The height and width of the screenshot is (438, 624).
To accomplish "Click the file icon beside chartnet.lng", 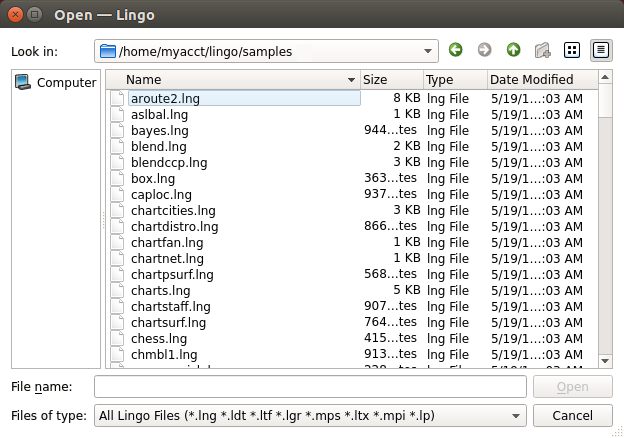I will pyautogui.click(x=117, y=258).
